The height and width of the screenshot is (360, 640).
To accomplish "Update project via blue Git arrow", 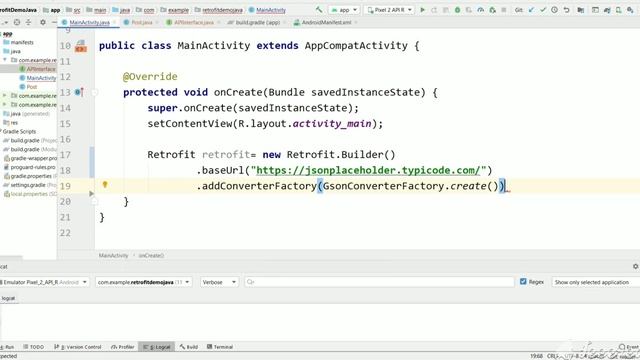I will 531,9.
